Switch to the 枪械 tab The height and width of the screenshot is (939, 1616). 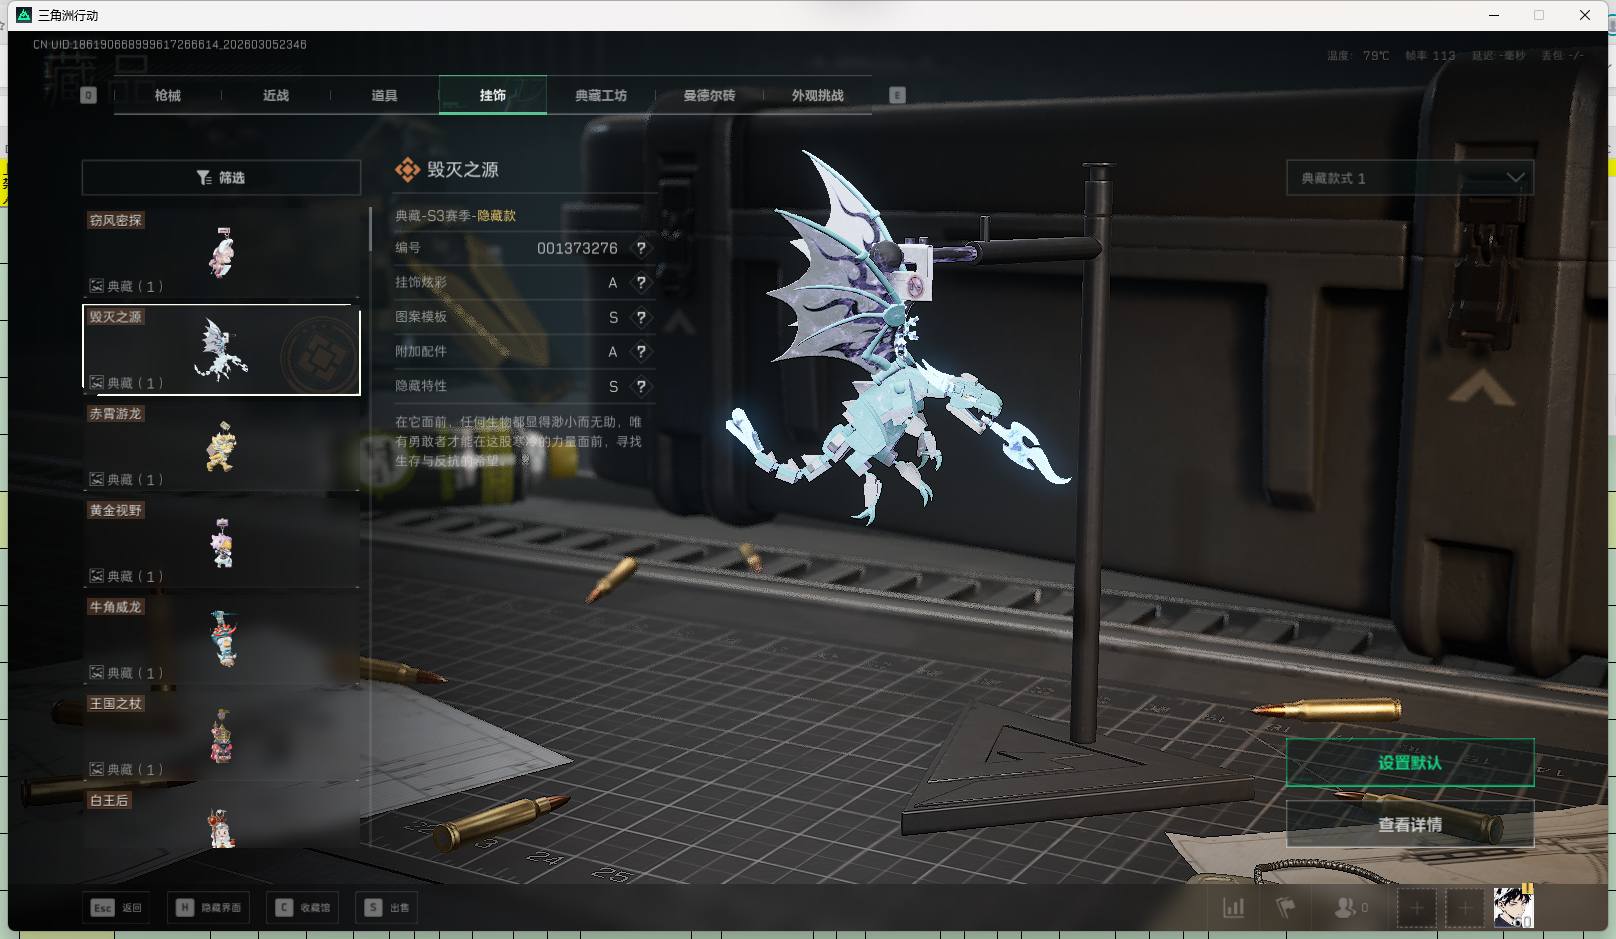[x=168, y=96]
